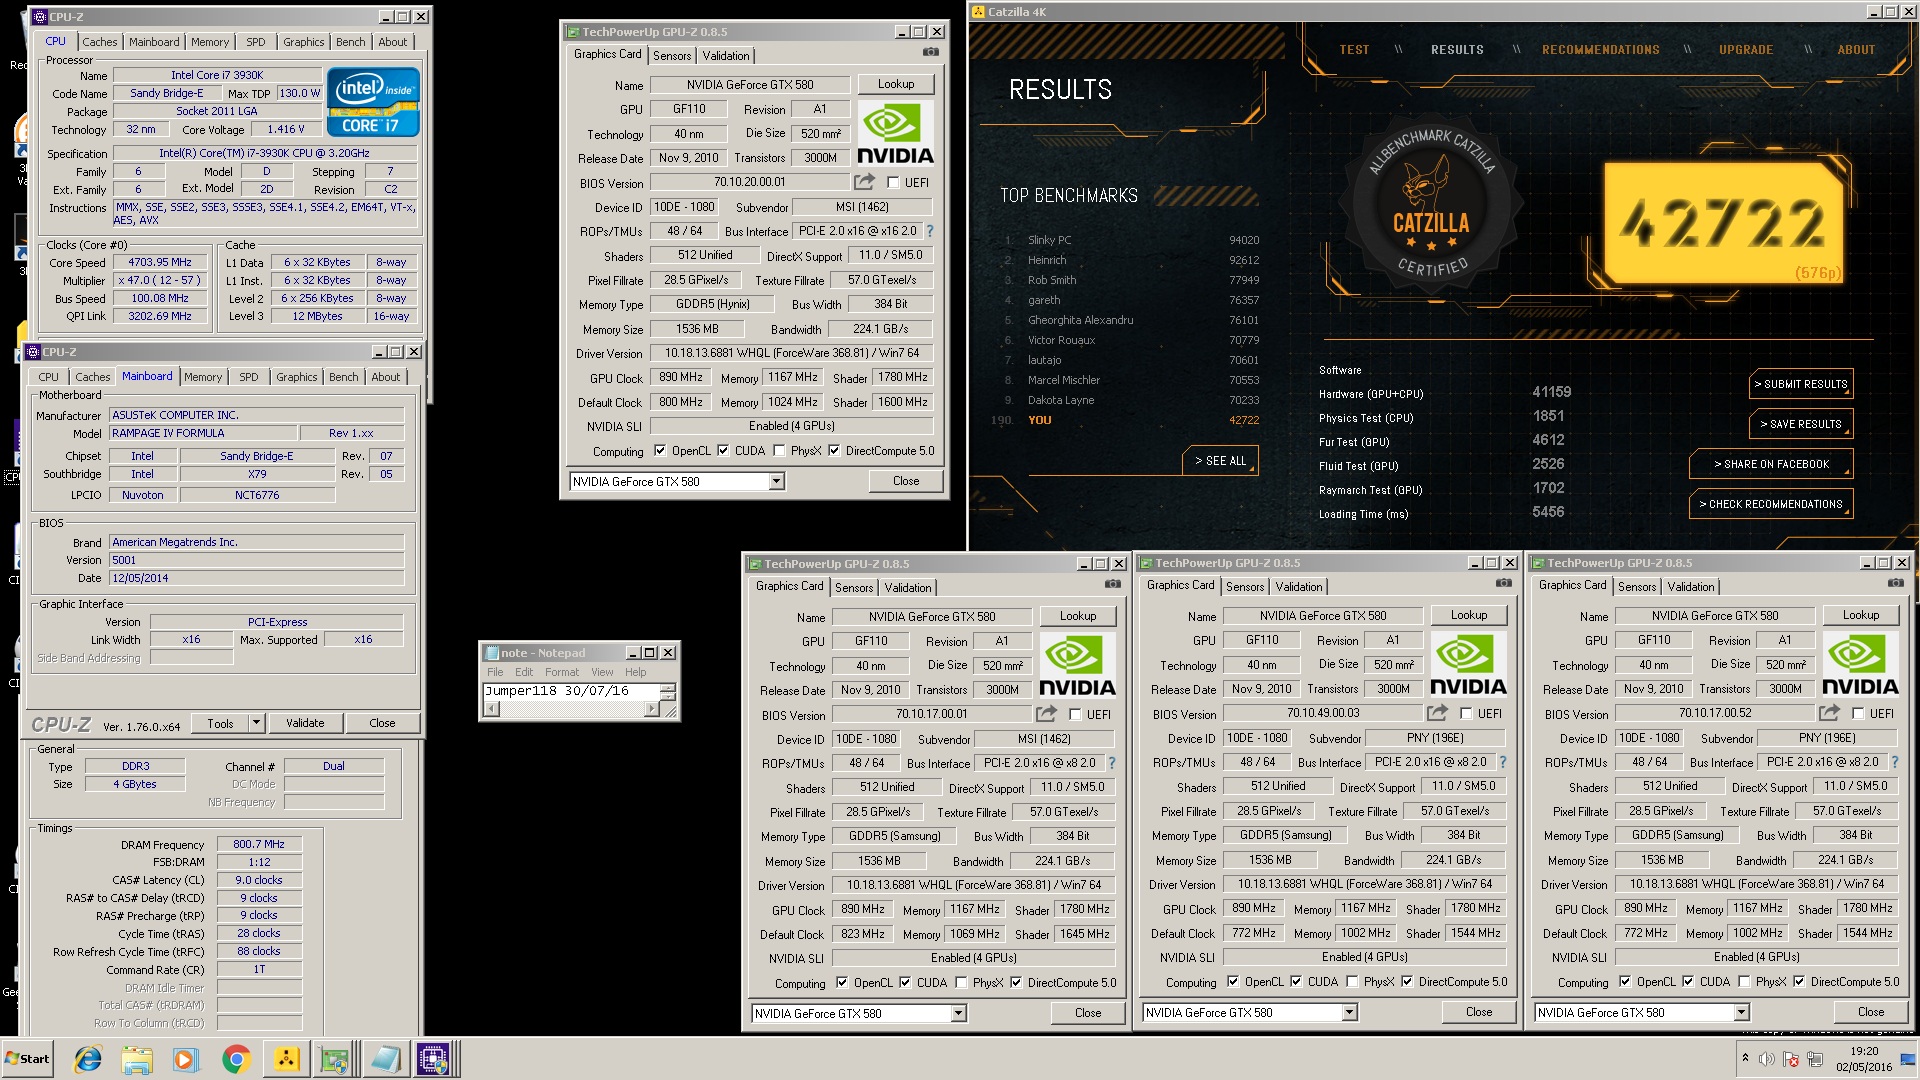Toggle OpenCL checkbox in GPU-Z BIOS 70.10.20.00.01
The width and height of the screenshot is (1920, 1080).
(660, 451)
